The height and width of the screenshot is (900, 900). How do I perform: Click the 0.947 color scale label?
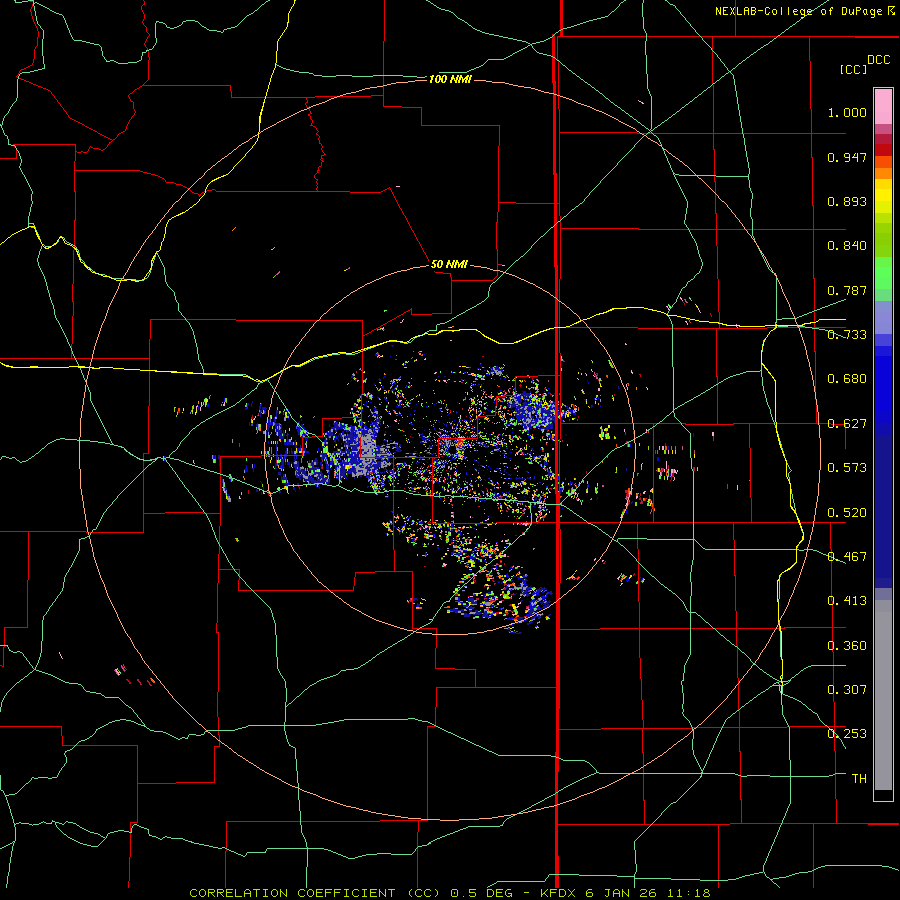point(847,157)
